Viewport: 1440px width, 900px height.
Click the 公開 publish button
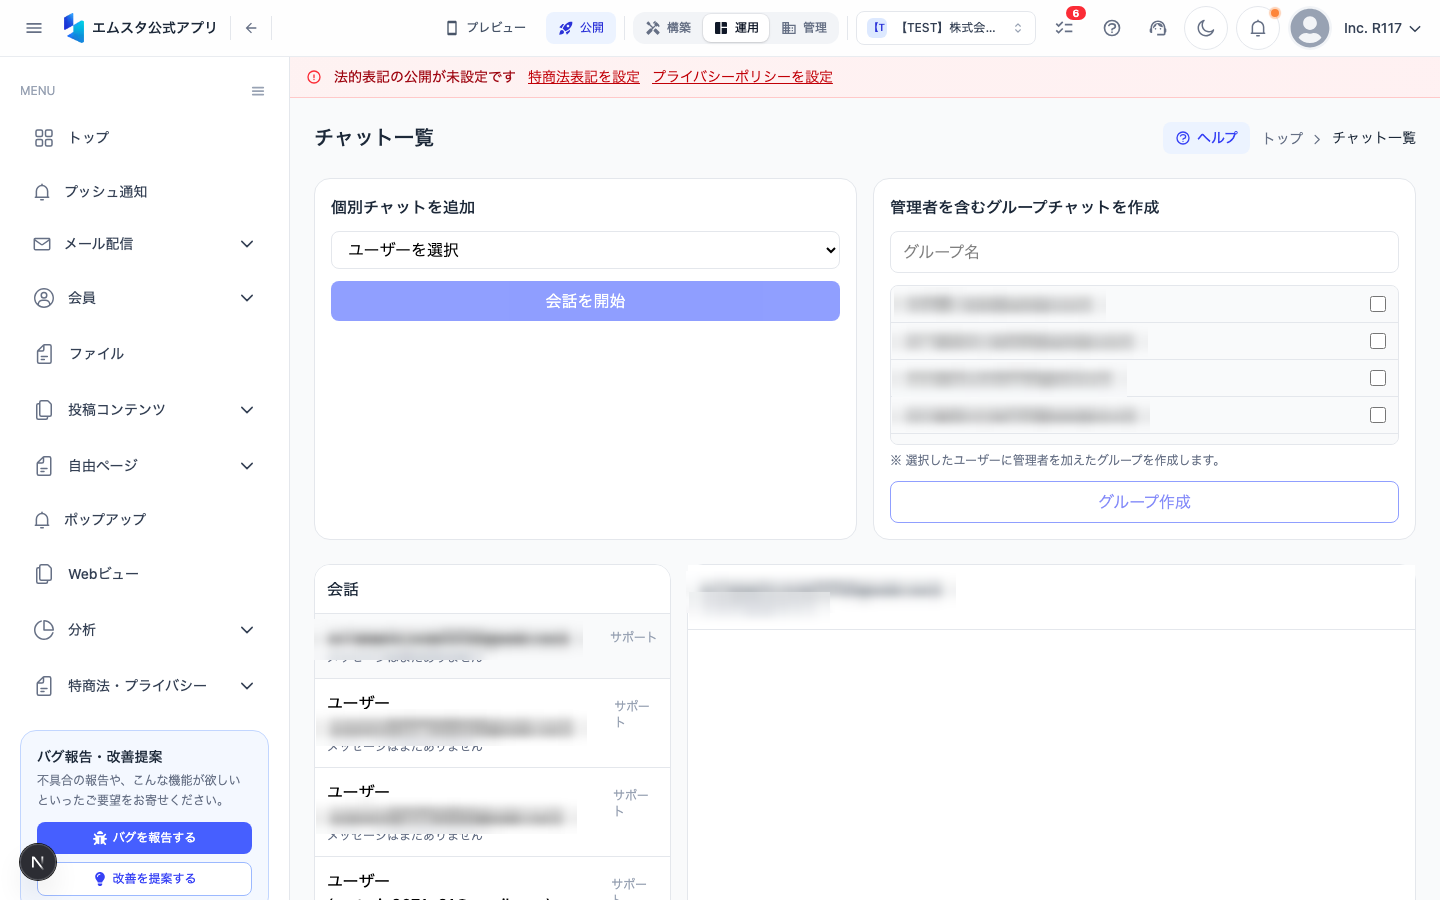point(581,28)
